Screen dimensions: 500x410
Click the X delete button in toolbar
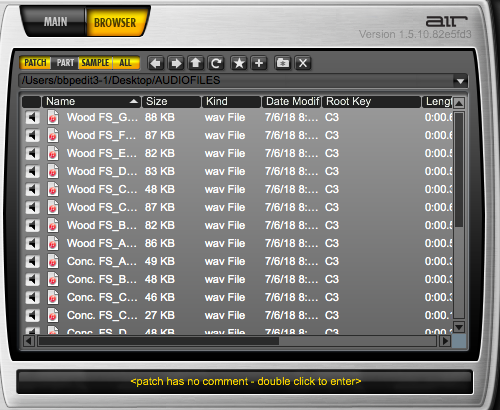tap(303, 63)
